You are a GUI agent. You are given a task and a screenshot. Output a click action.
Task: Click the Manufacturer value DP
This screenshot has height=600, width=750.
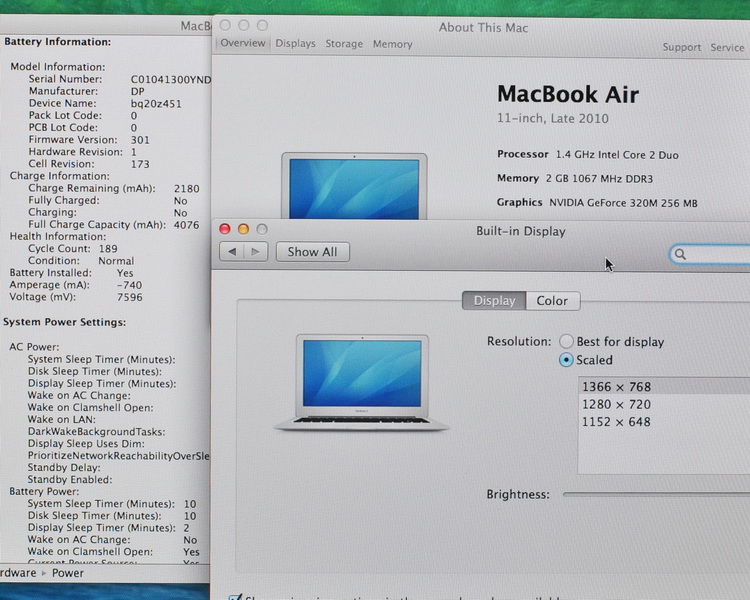[138, 91]
